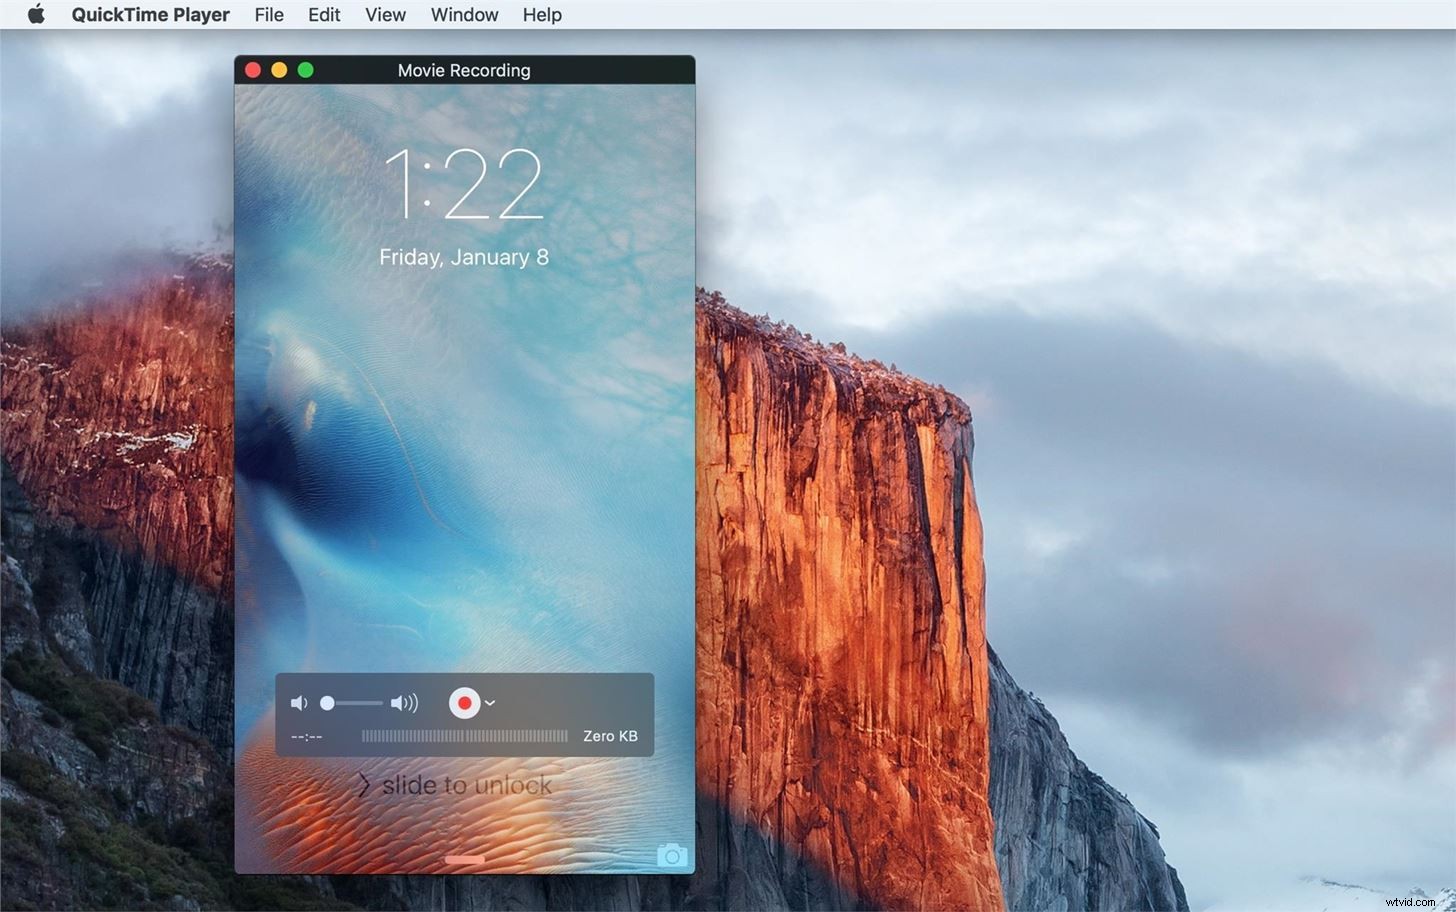Open the Apple menu
The image size is (1456, 912).
tap(35, 14)
